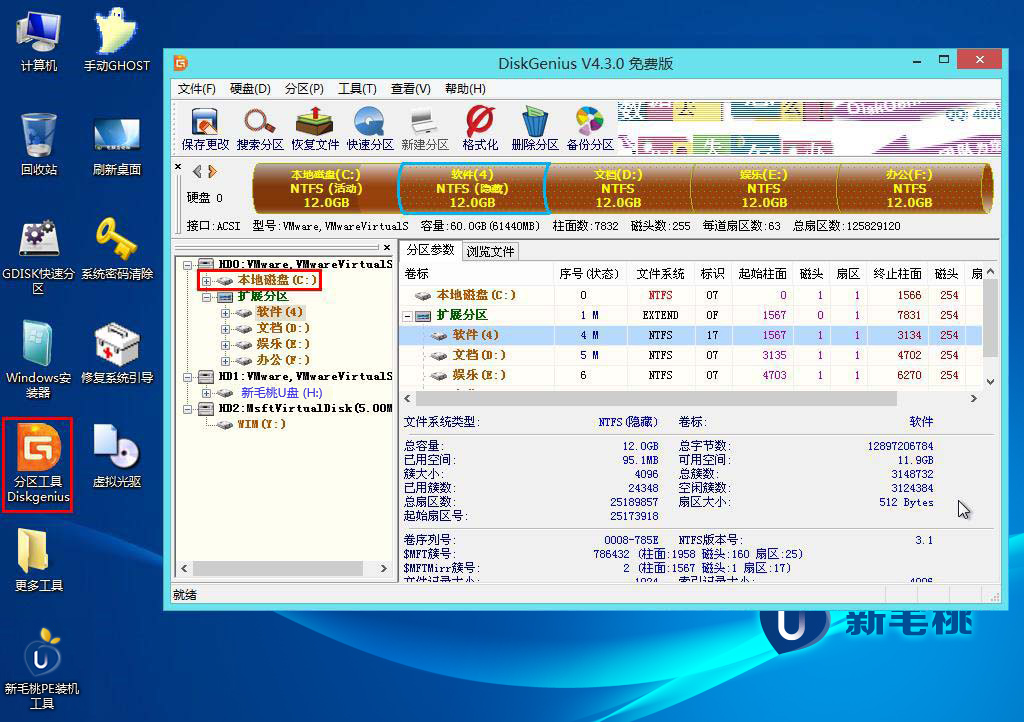Collapse 扩展分区 row in partition table
This screenshot has width=1024, height=722.
tap(408, 316)
